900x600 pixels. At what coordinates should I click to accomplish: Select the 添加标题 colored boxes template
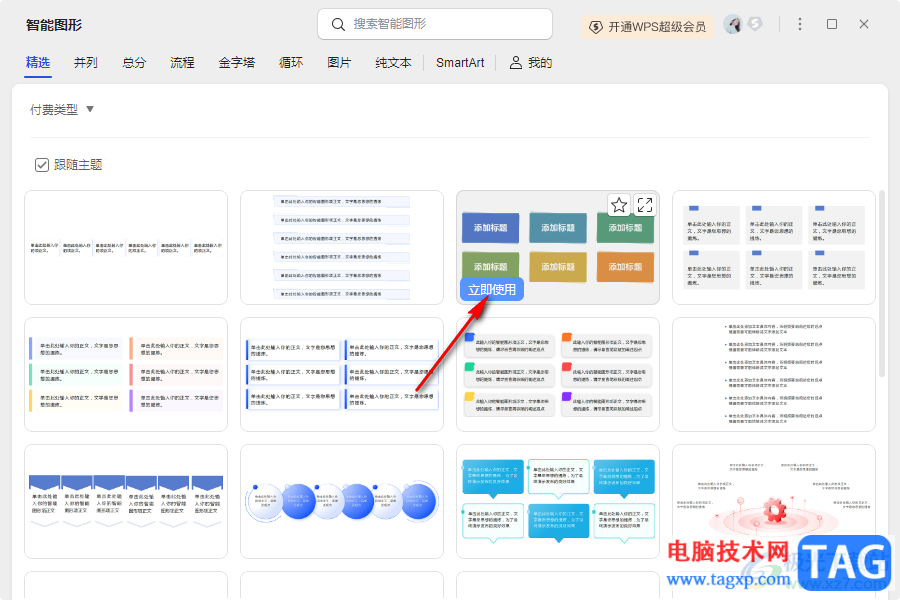[557, 247]
